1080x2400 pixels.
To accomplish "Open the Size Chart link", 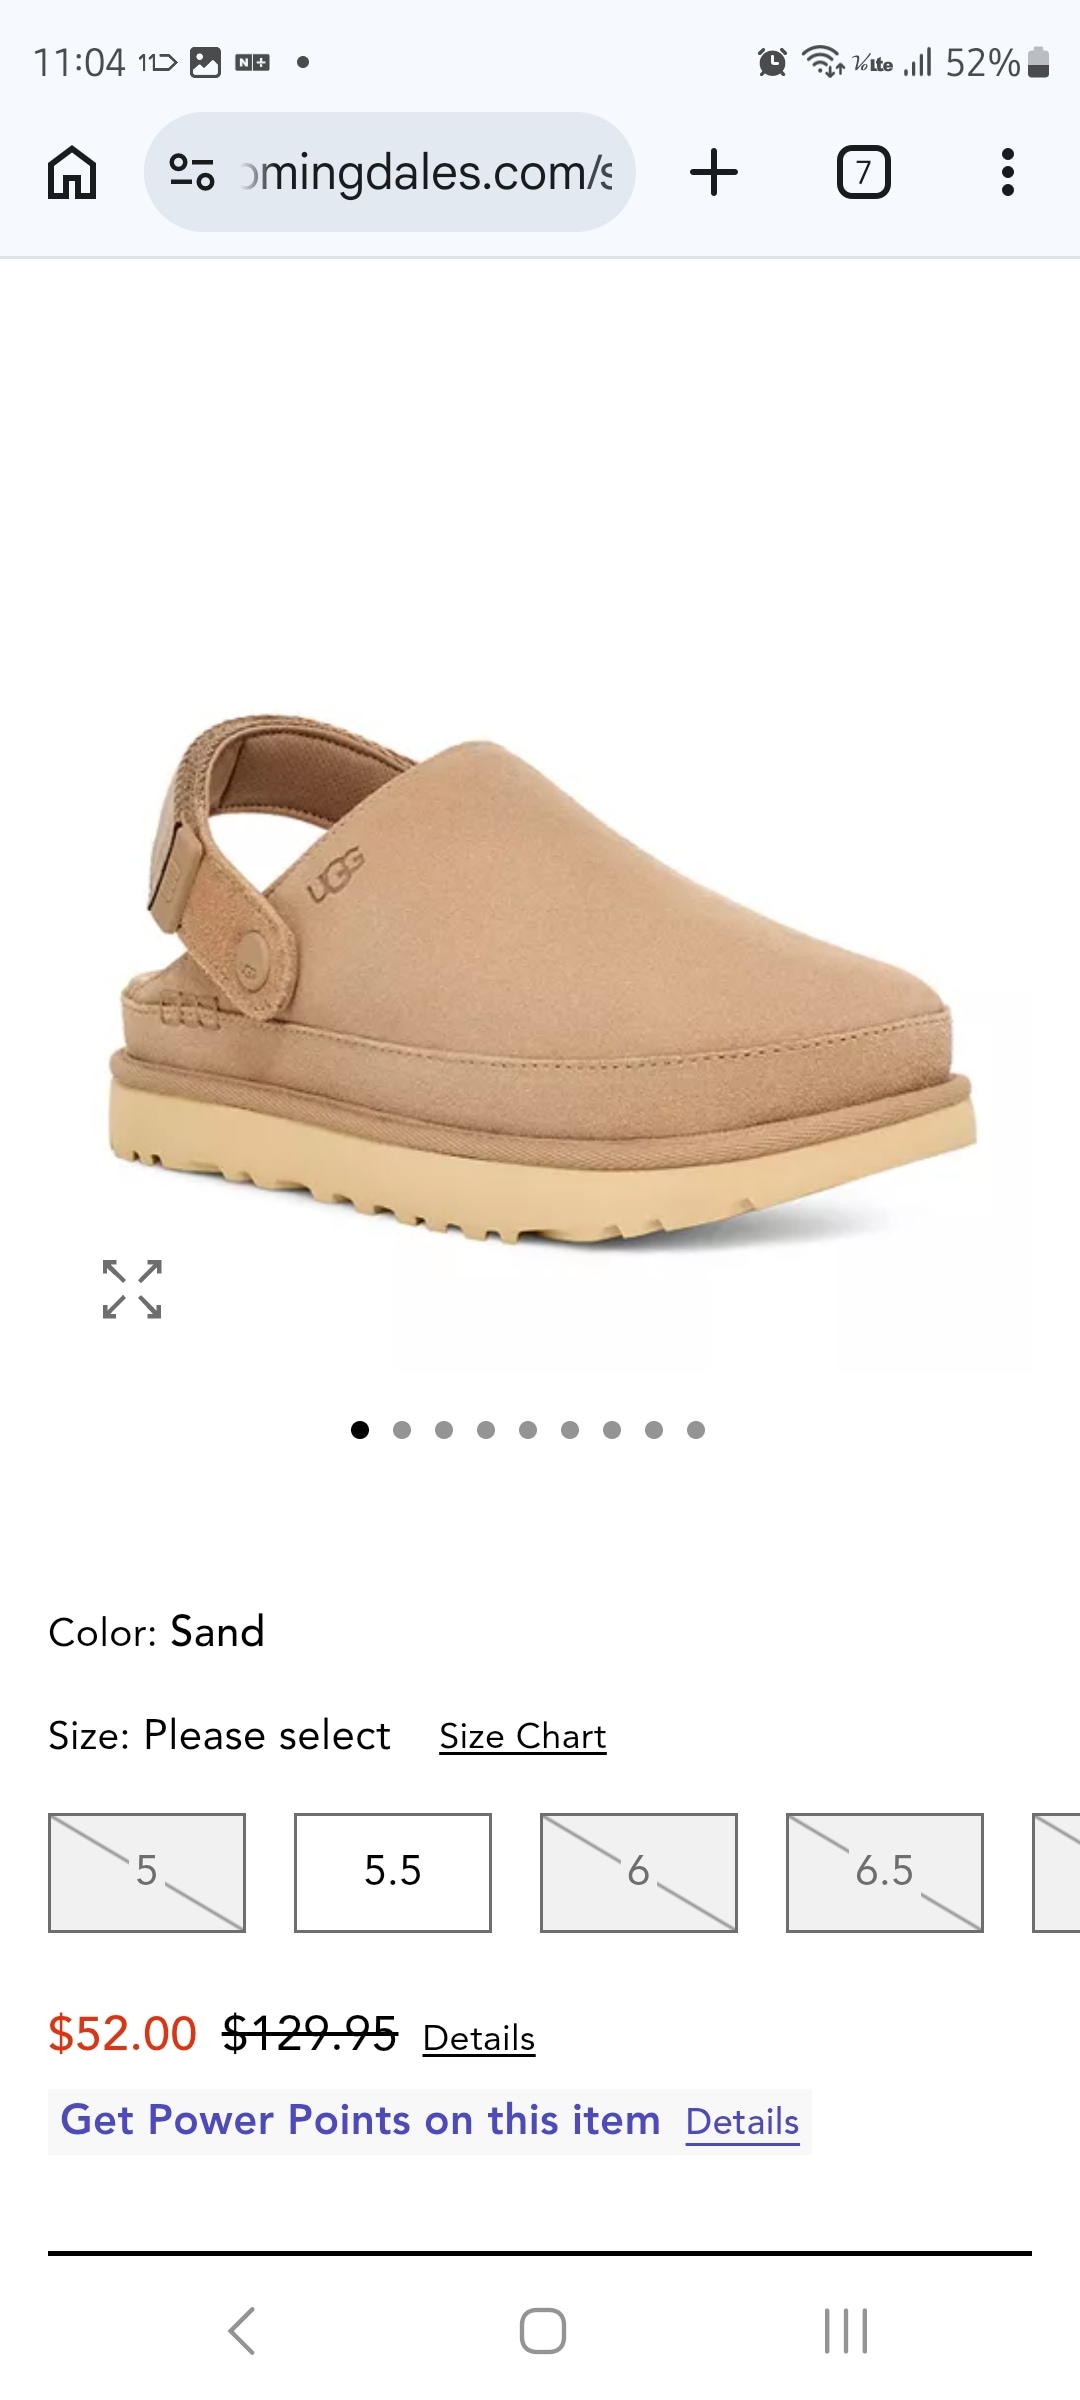I will point(523,1737).
